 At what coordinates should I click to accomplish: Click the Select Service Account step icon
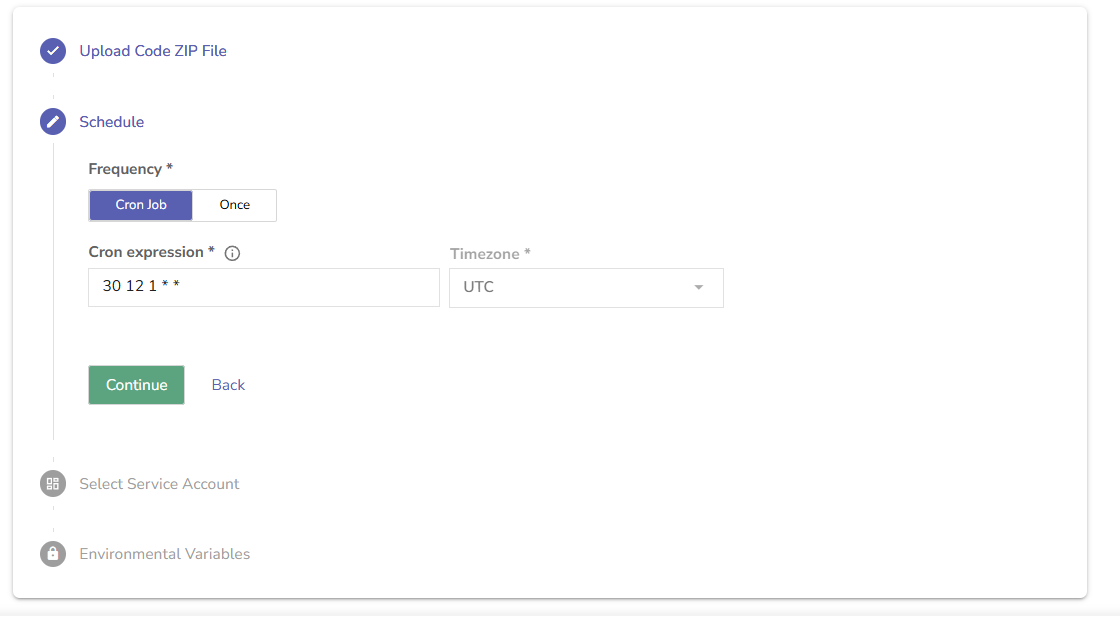(53, 484)
